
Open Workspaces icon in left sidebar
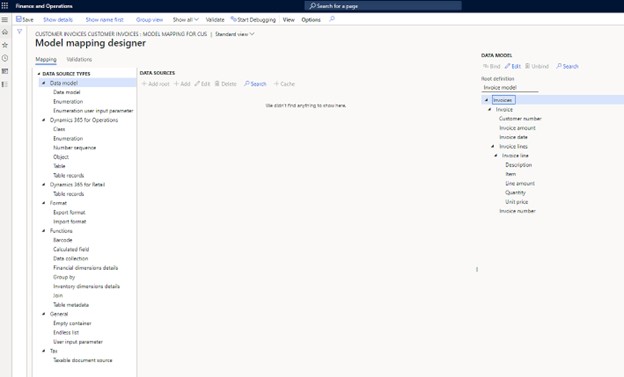5,71
